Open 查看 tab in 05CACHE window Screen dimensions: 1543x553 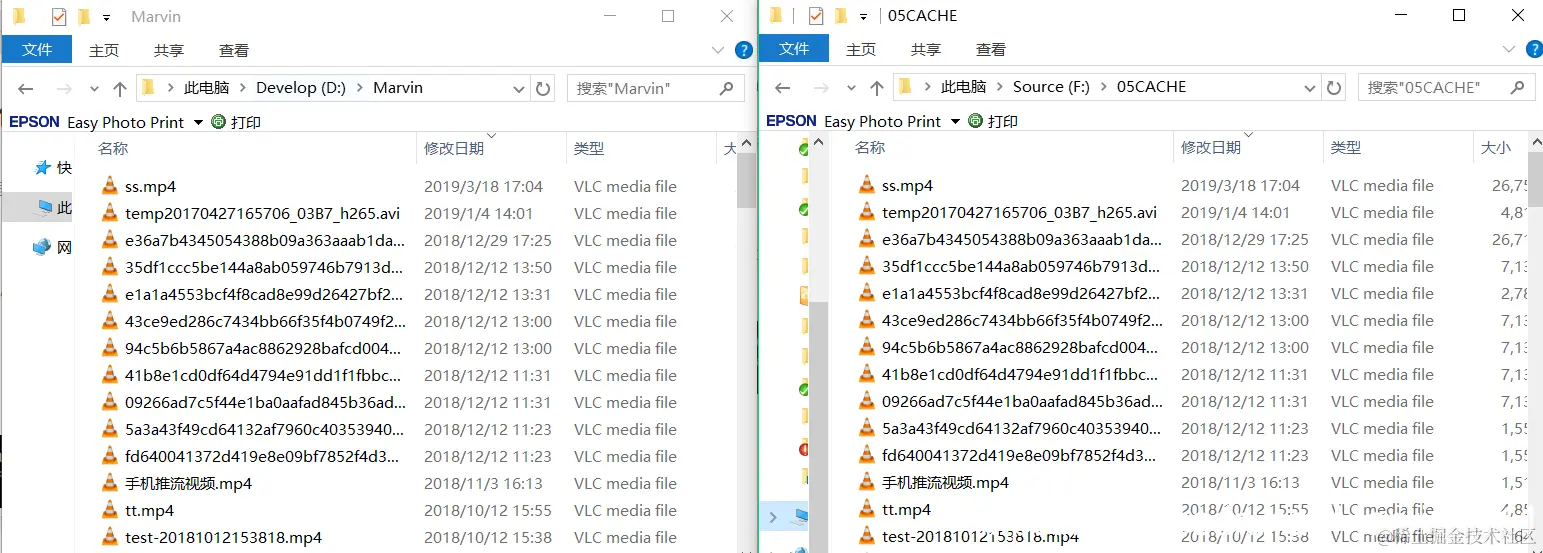pyautogui.click(x=991, y=49)
